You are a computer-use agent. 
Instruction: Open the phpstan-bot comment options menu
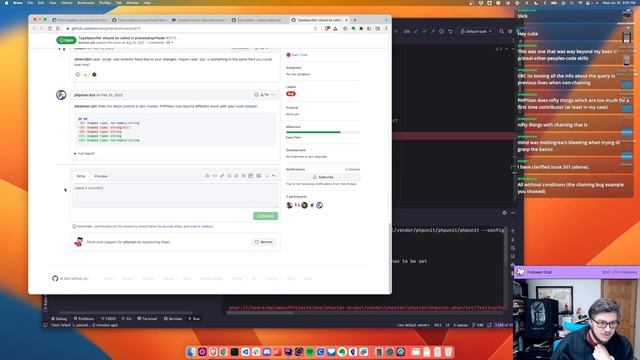coord(273,95)
